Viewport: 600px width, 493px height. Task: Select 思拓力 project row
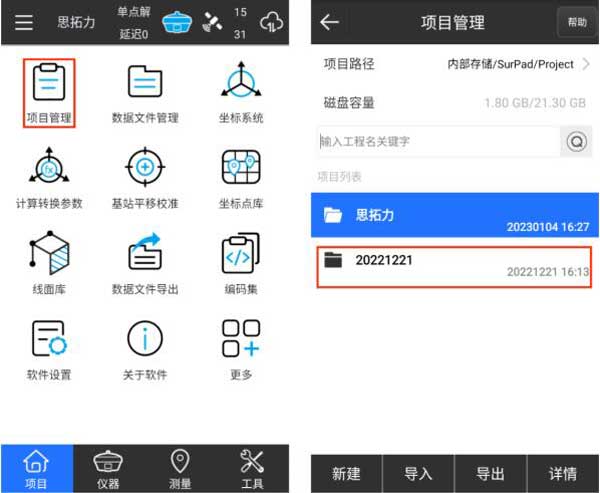pyautogui.click(x=455, y=215)
